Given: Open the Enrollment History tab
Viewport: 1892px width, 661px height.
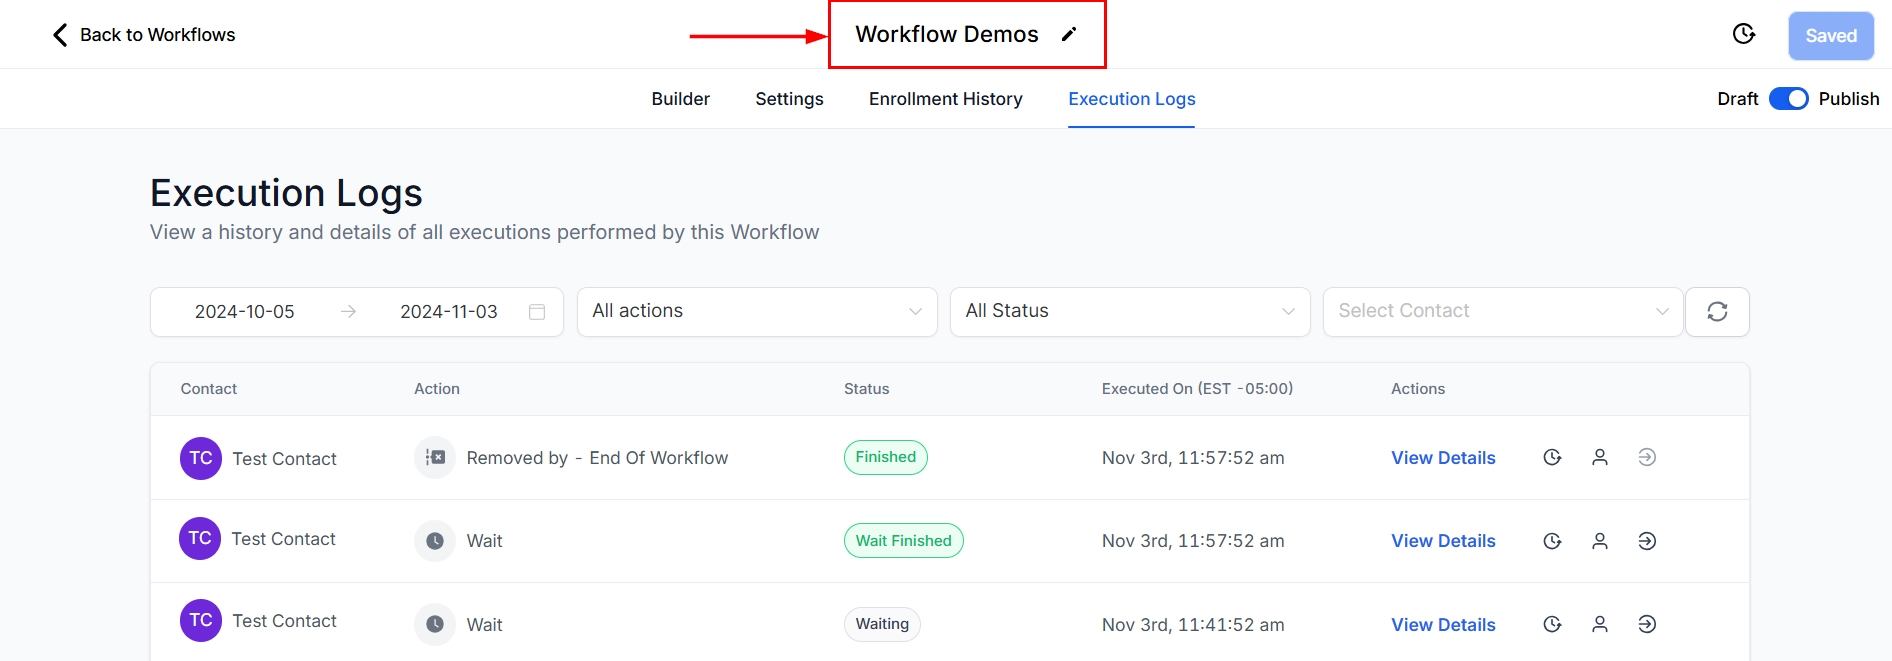Looking at the screenshot, I should [945, 99].
